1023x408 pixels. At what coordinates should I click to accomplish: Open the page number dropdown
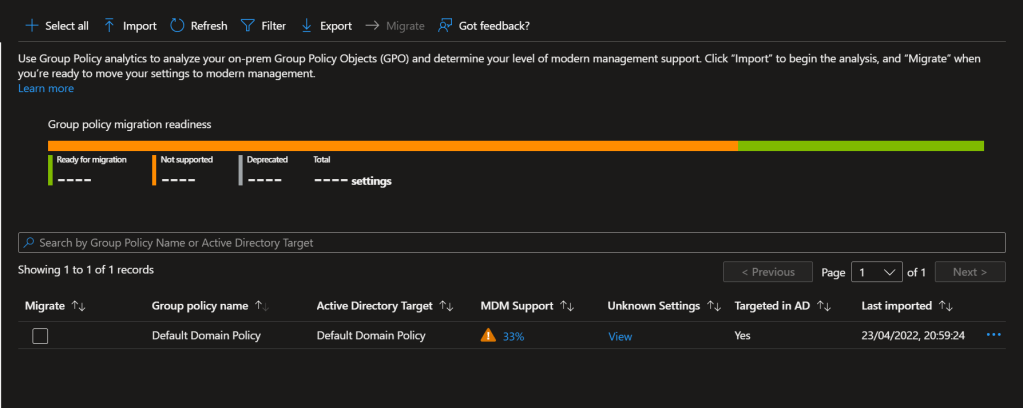tap(875, 272)
